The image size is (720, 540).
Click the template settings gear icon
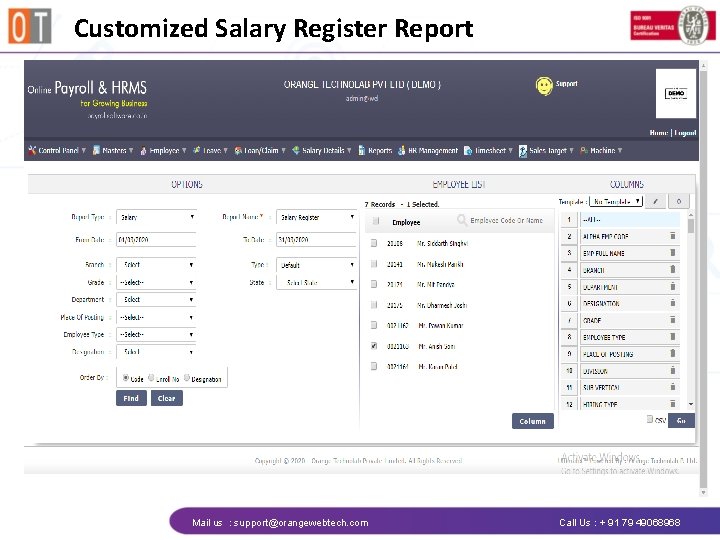[x=679, y=201]
